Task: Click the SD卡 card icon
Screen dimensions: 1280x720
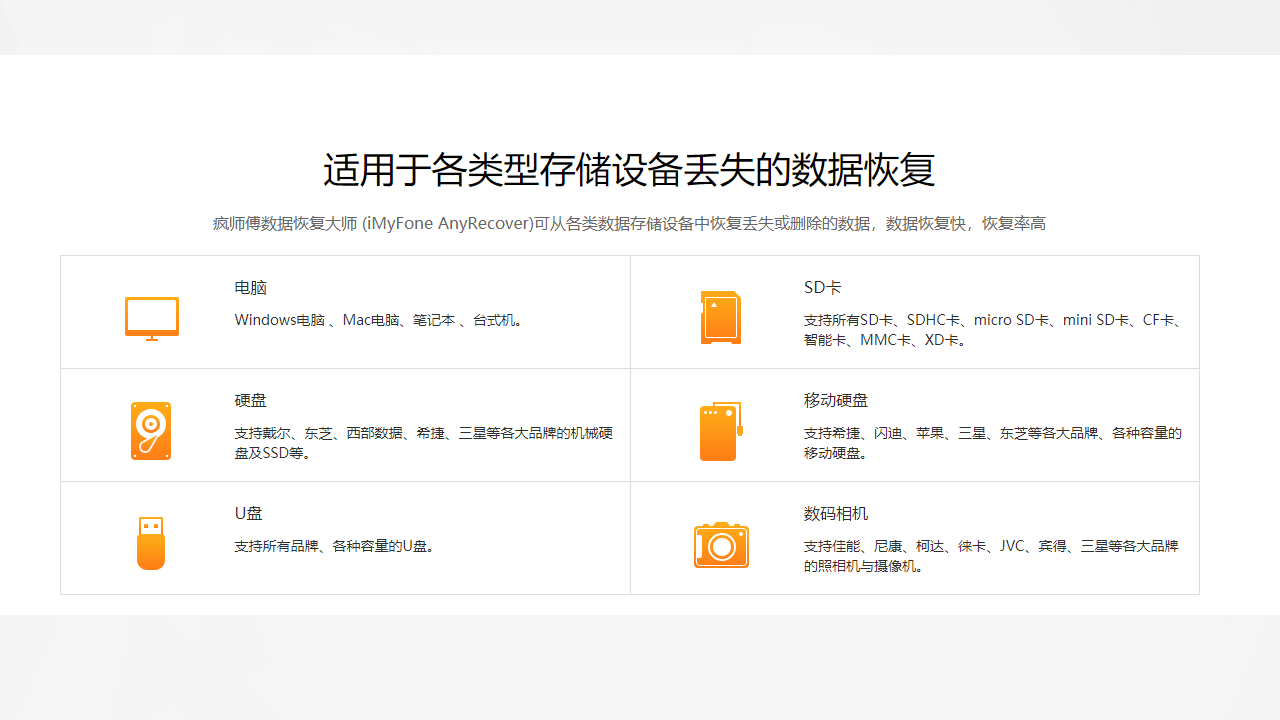Action: pos(721,317)
